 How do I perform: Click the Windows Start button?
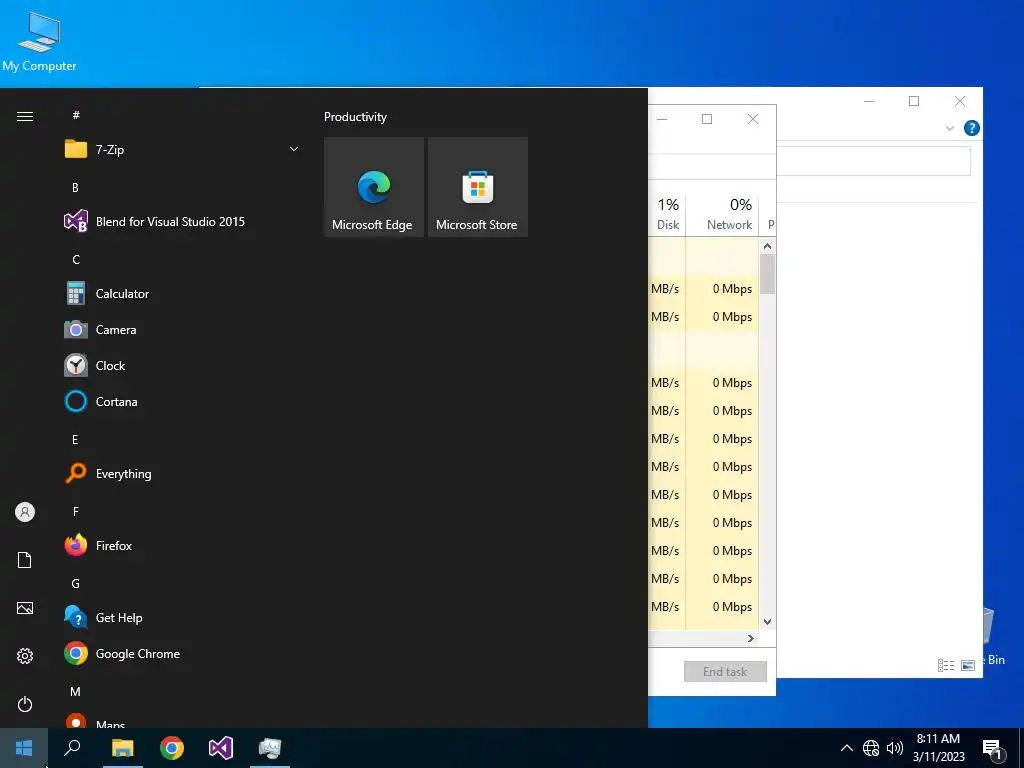tap(24, 748)
